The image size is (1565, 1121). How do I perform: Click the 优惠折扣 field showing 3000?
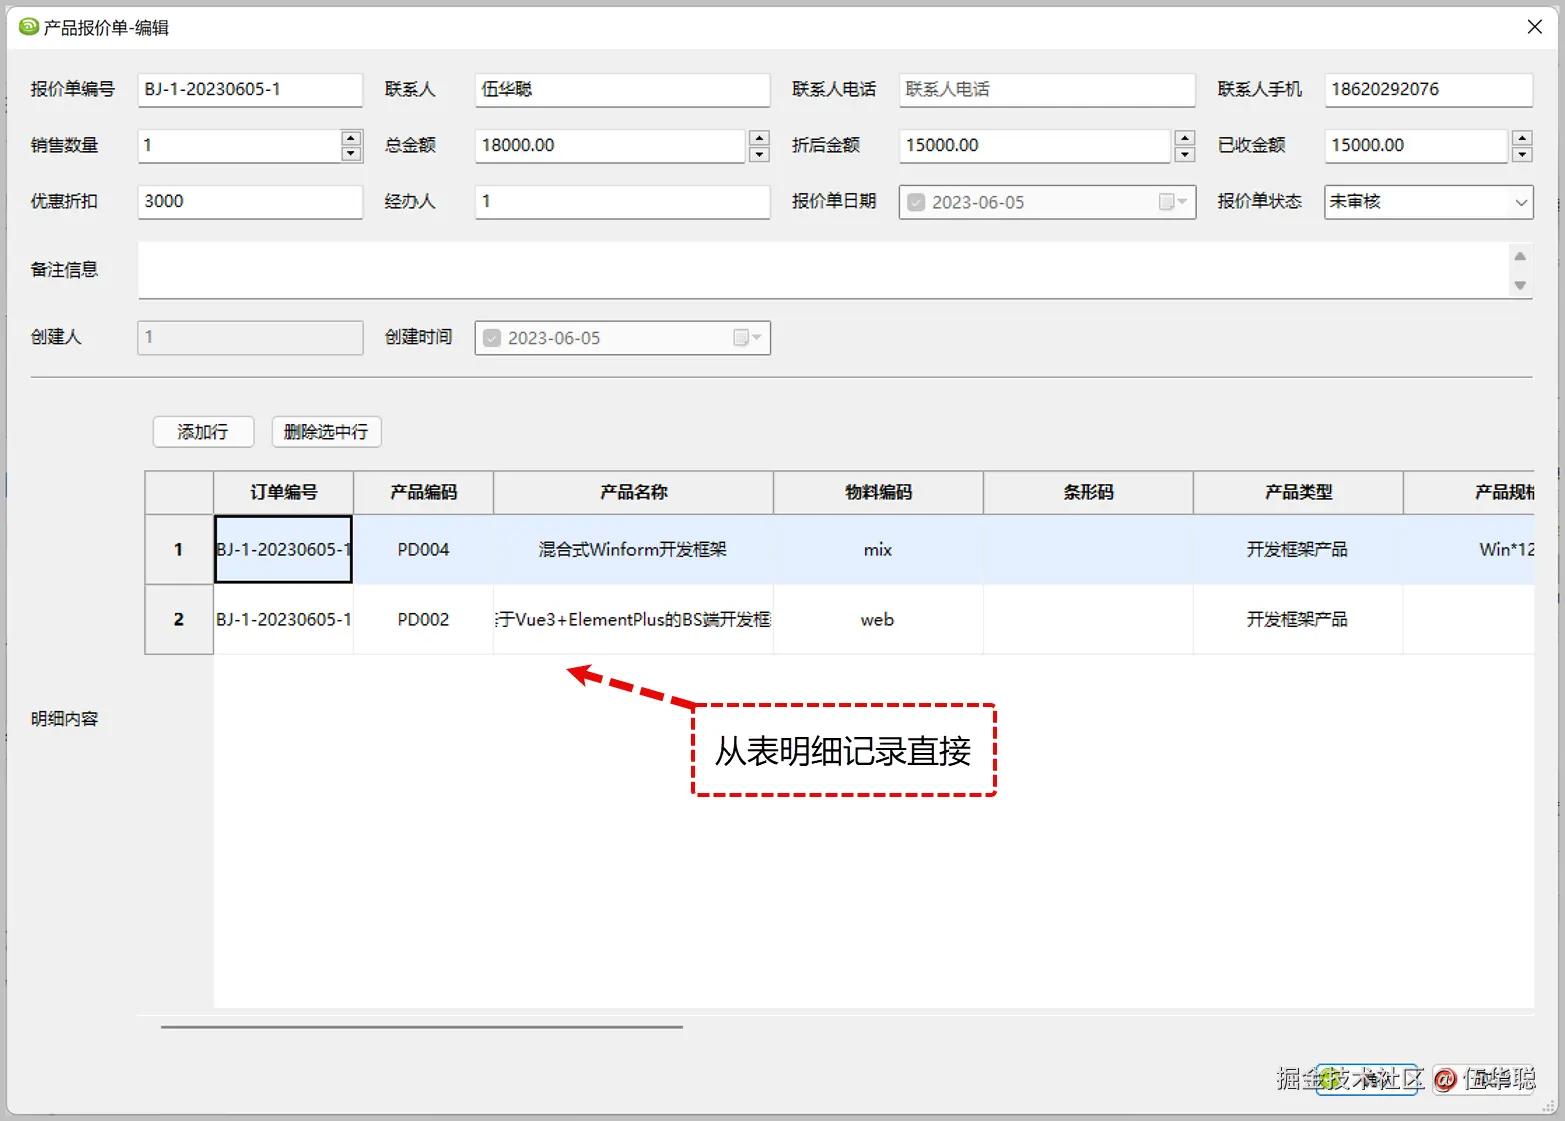tap(250, 201)
